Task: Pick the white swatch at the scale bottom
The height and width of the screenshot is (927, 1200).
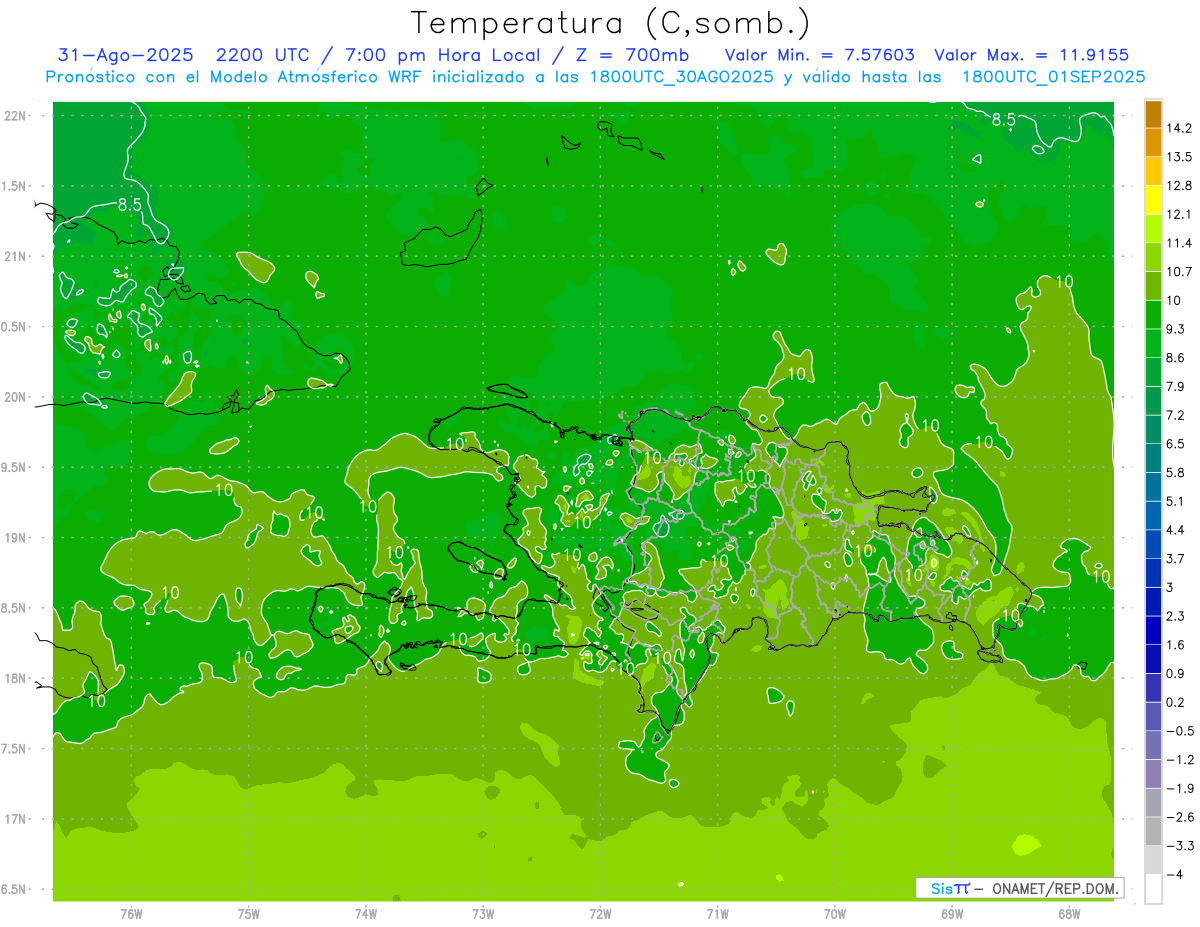Action: click(x=1153, y=889)
